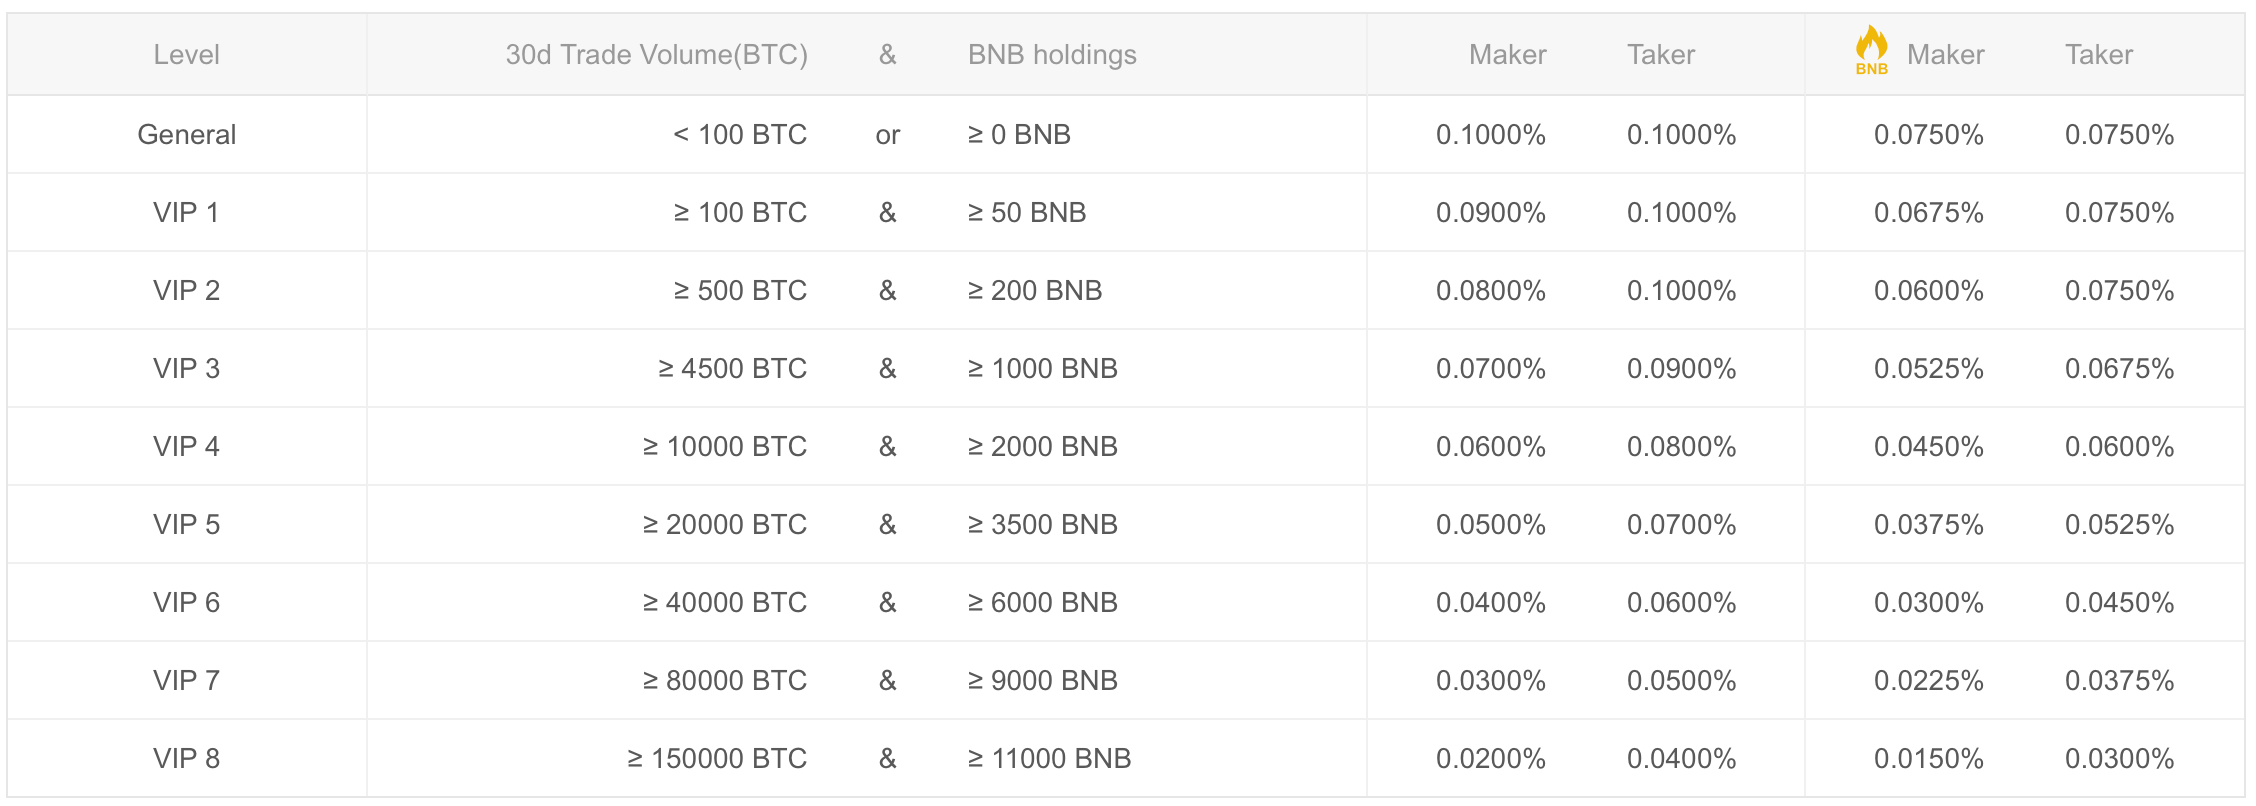Select VIP 5 BNB taker fee 0.0525%

click(2120, 525)
